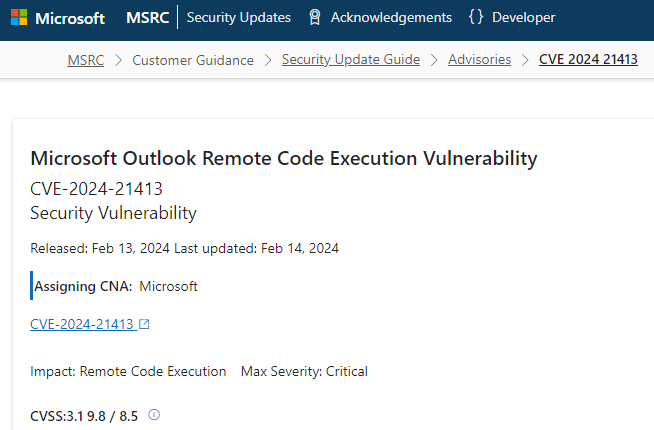The width and height of the screenshot is (654, 430).
Task: Click the Developer curly braces icon
Action: (476, 17)
